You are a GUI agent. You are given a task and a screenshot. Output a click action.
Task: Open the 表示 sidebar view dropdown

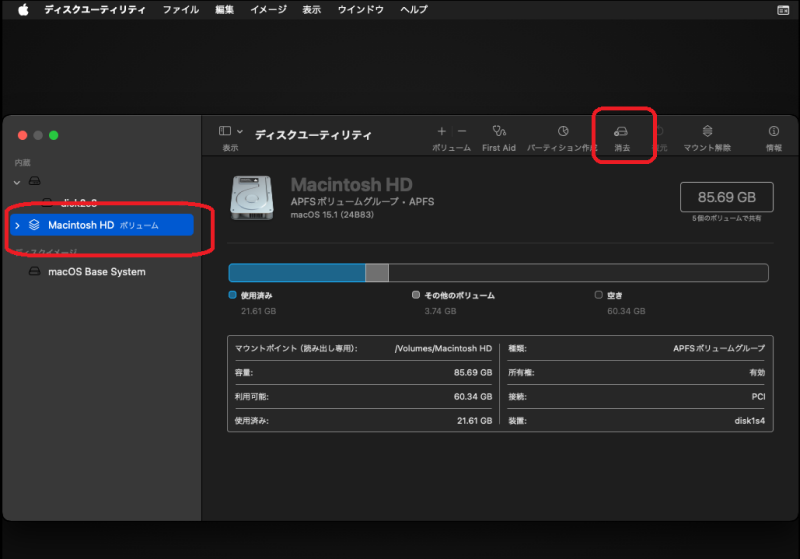click(x=231, y=132)
